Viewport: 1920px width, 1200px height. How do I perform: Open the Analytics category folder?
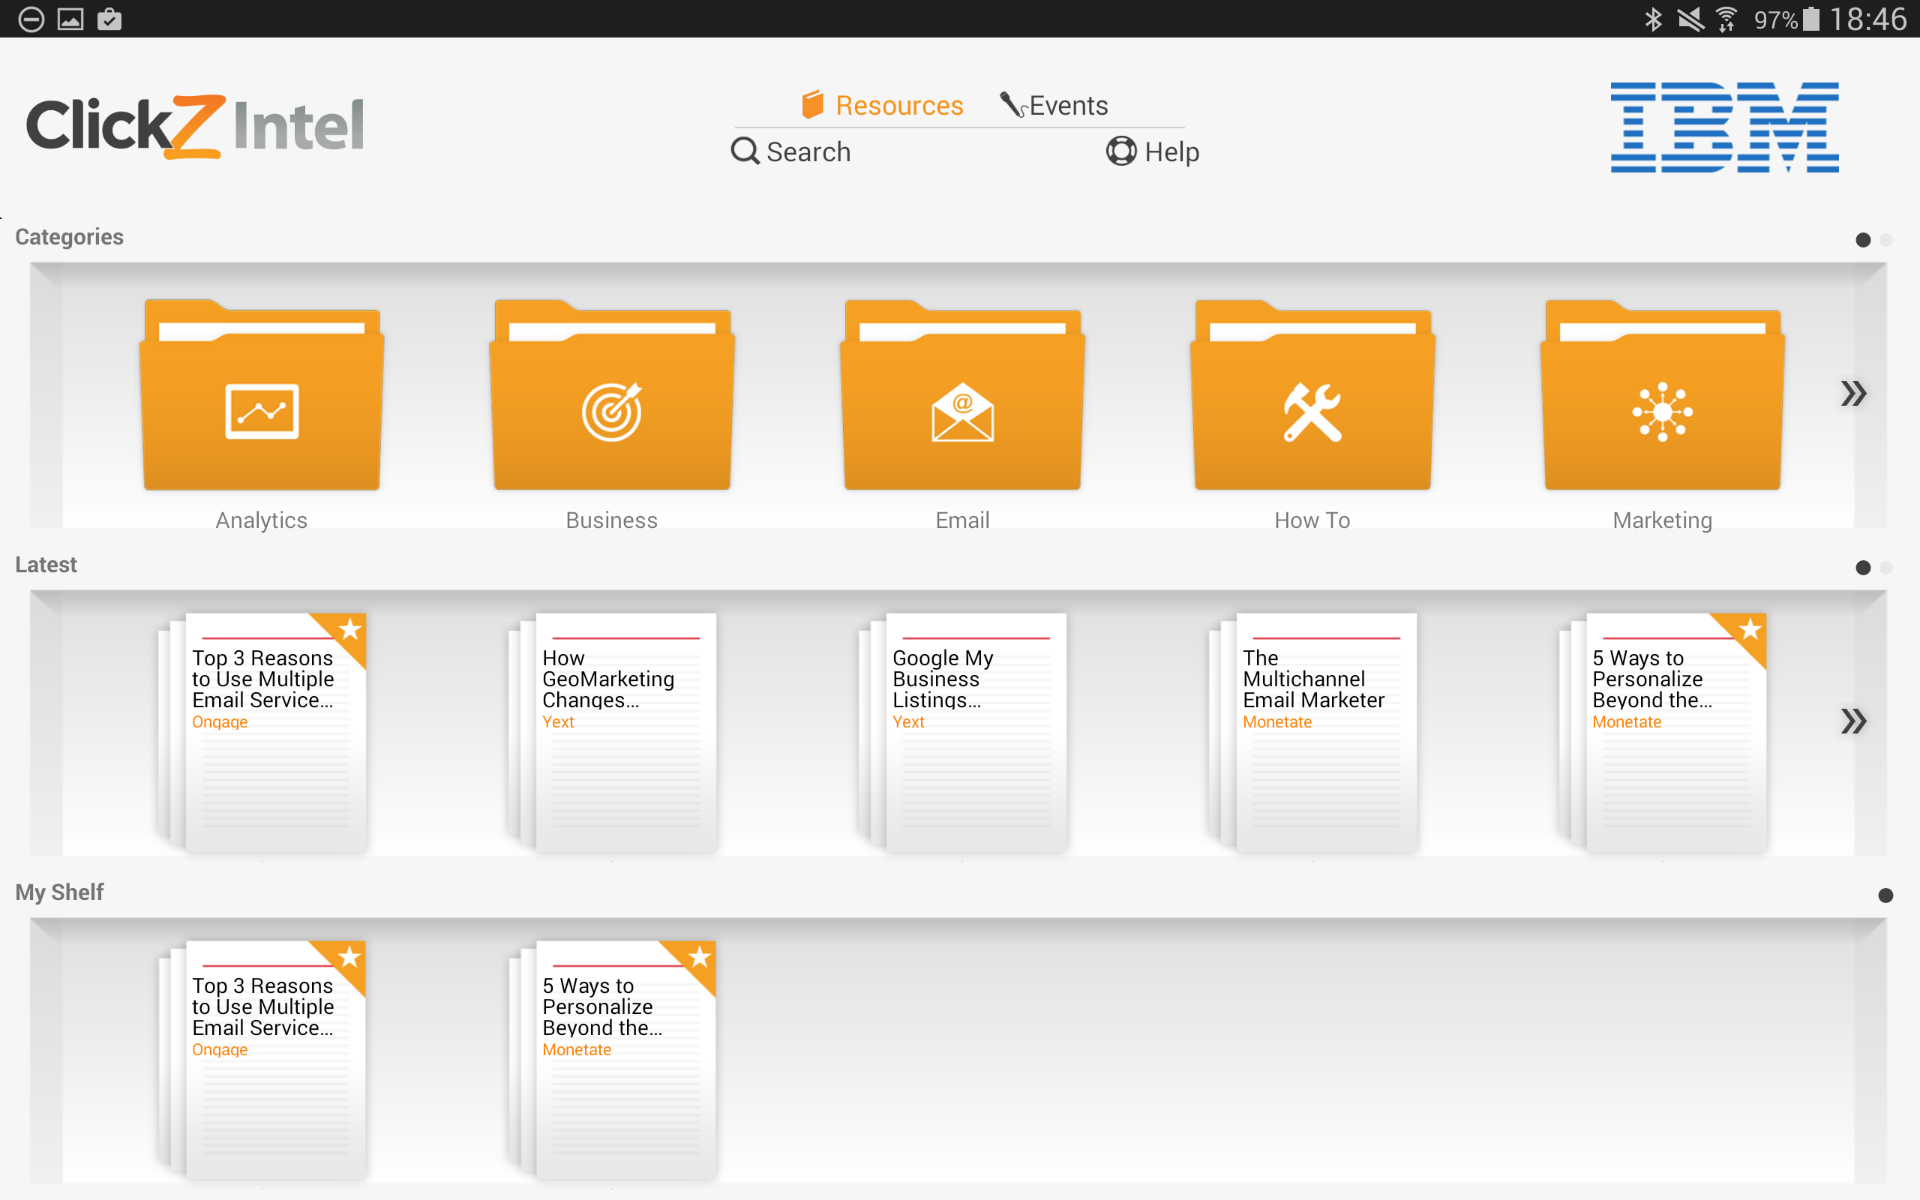click(x=261, y=400)
